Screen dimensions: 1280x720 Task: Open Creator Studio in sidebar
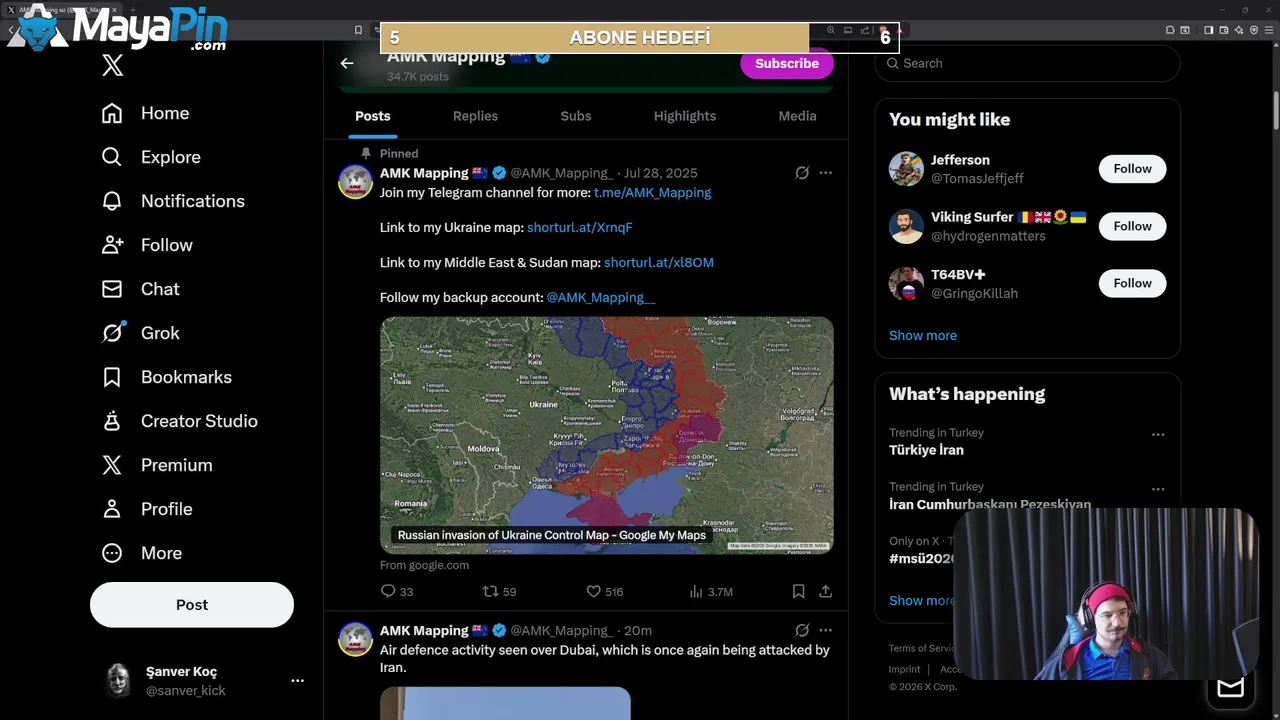pos(179,421)
